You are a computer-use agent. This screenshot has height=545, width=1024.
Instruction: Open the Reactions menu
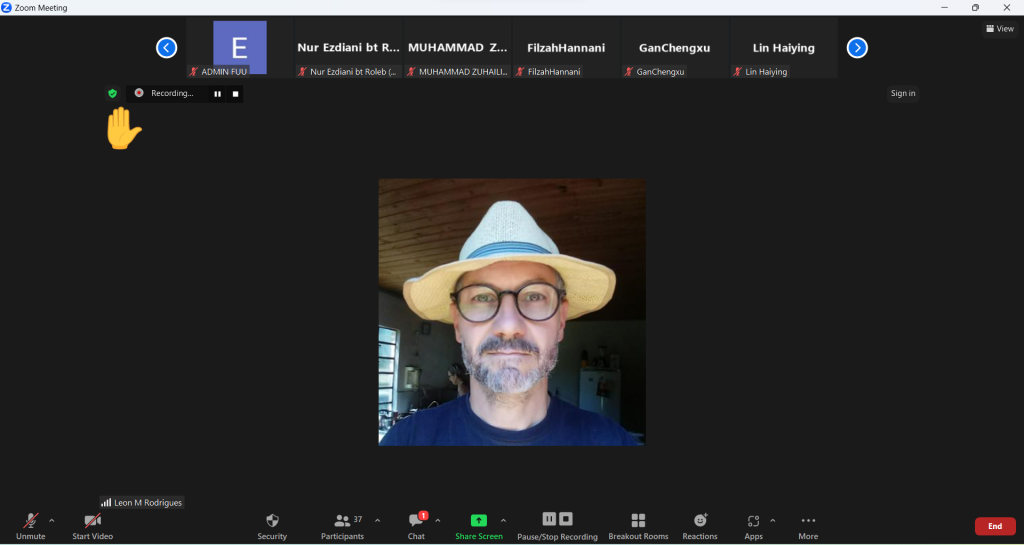point(700,521)
